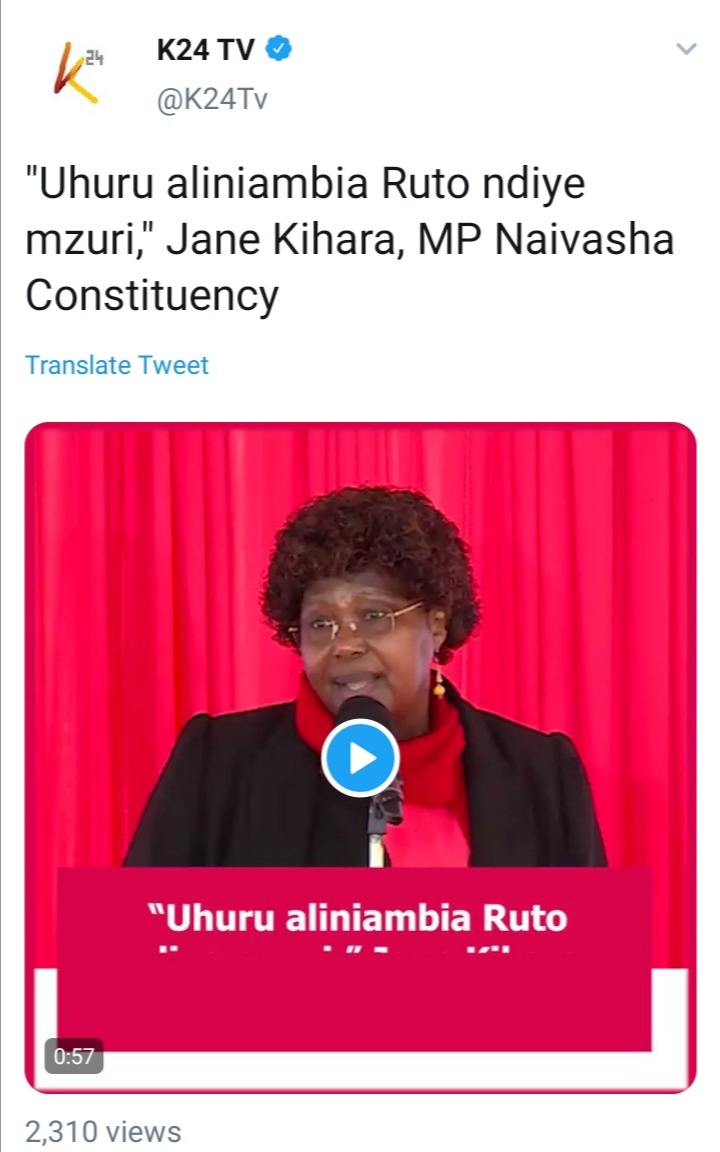This screenshot has width=720, height=1152.
Task: Click "Jane Kihara" in the tweet text
Action: pos(280,240)
